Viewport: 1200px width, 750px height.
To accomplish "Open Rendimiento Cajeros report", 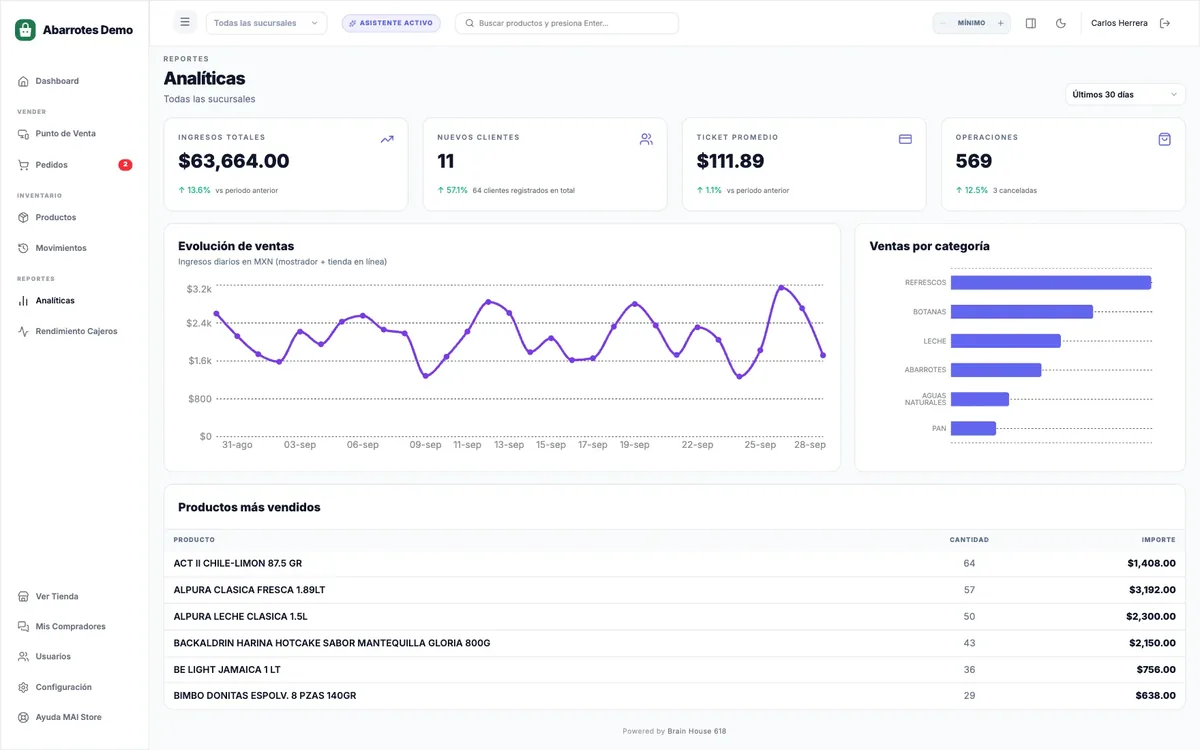I will tap(75, 331).
